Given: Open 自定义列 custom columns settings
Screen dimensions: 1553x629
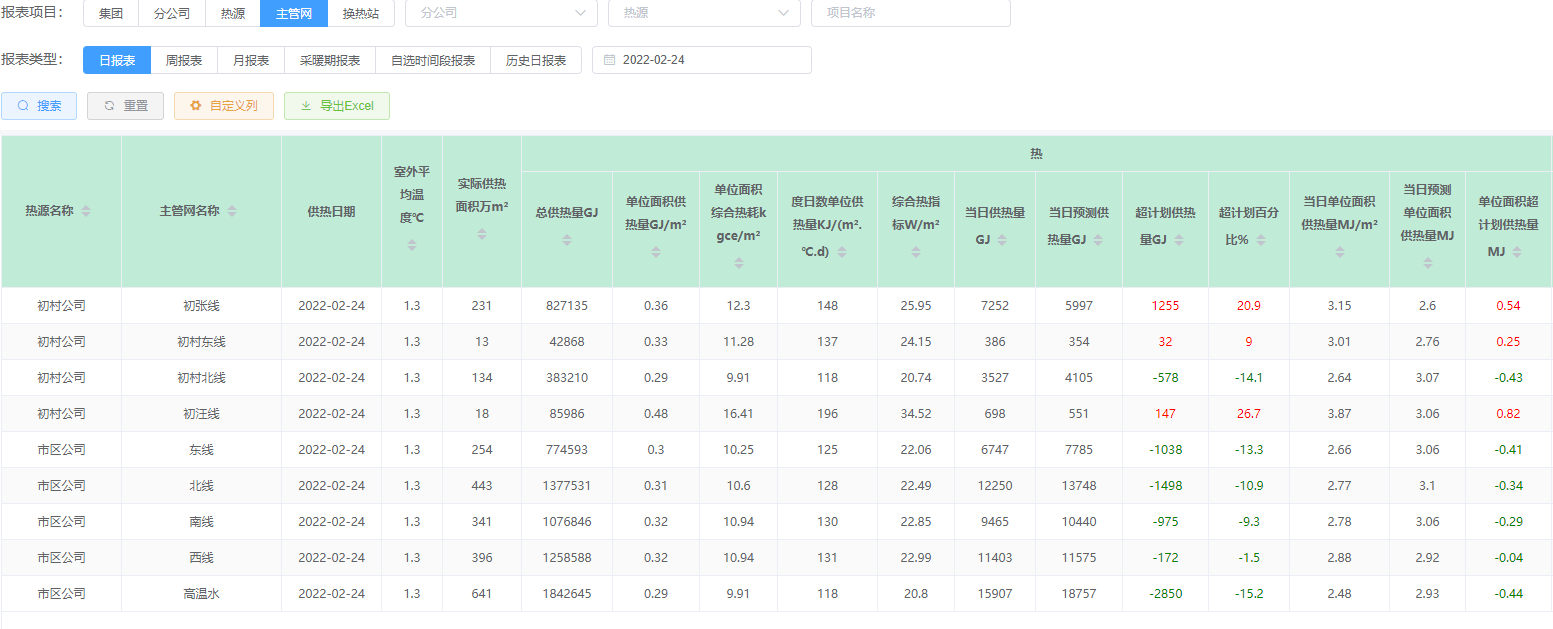Looking at the screenshot, I should [x=224, y=106].
